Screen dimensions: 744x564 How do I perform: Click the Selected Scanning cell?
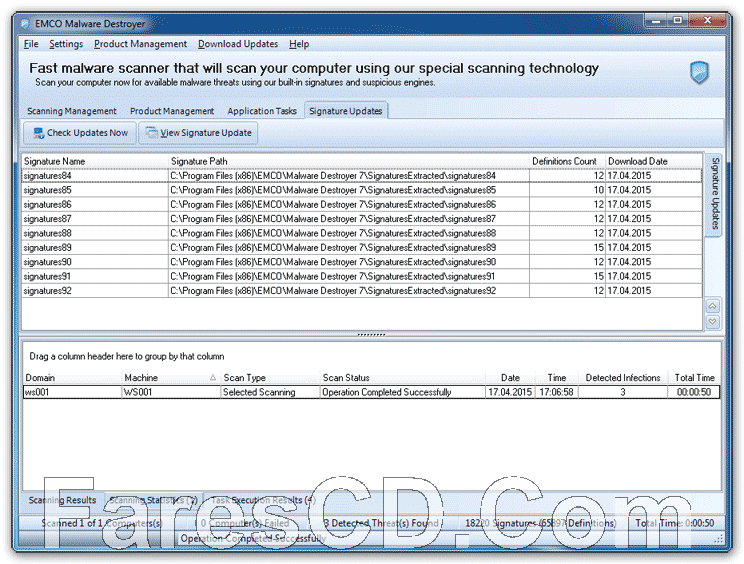point(270,392)
